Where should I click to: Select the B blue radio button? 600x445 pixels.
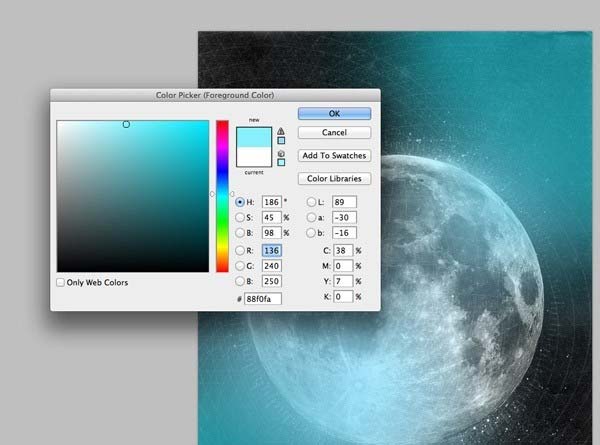[x=240, y=281]
